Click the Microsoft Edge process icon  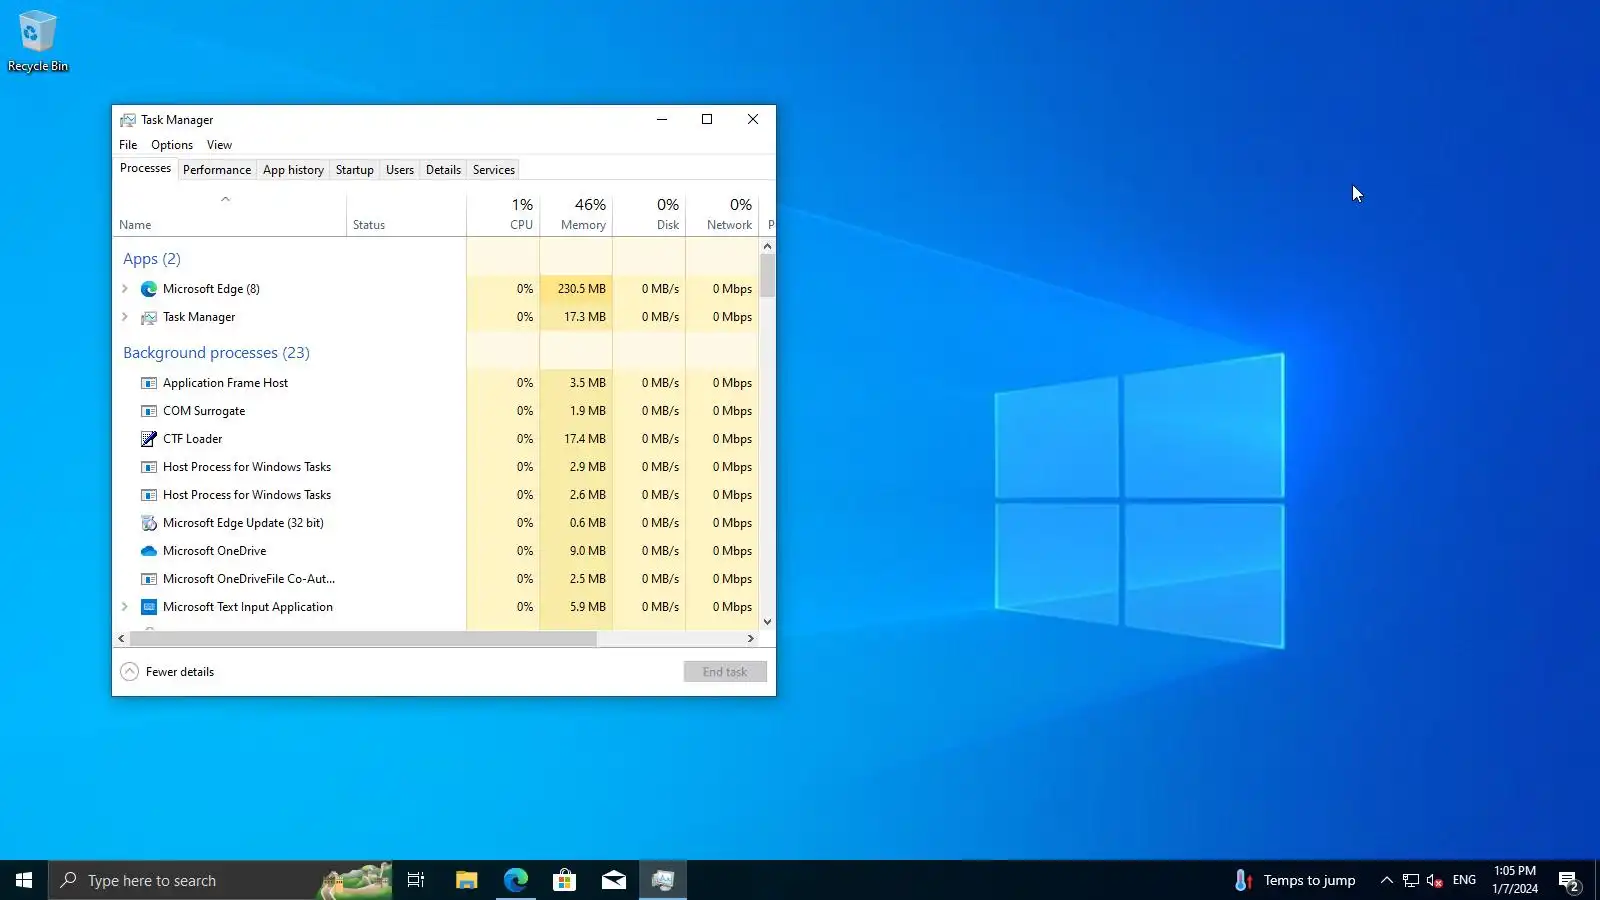click(x=149, y=289)
